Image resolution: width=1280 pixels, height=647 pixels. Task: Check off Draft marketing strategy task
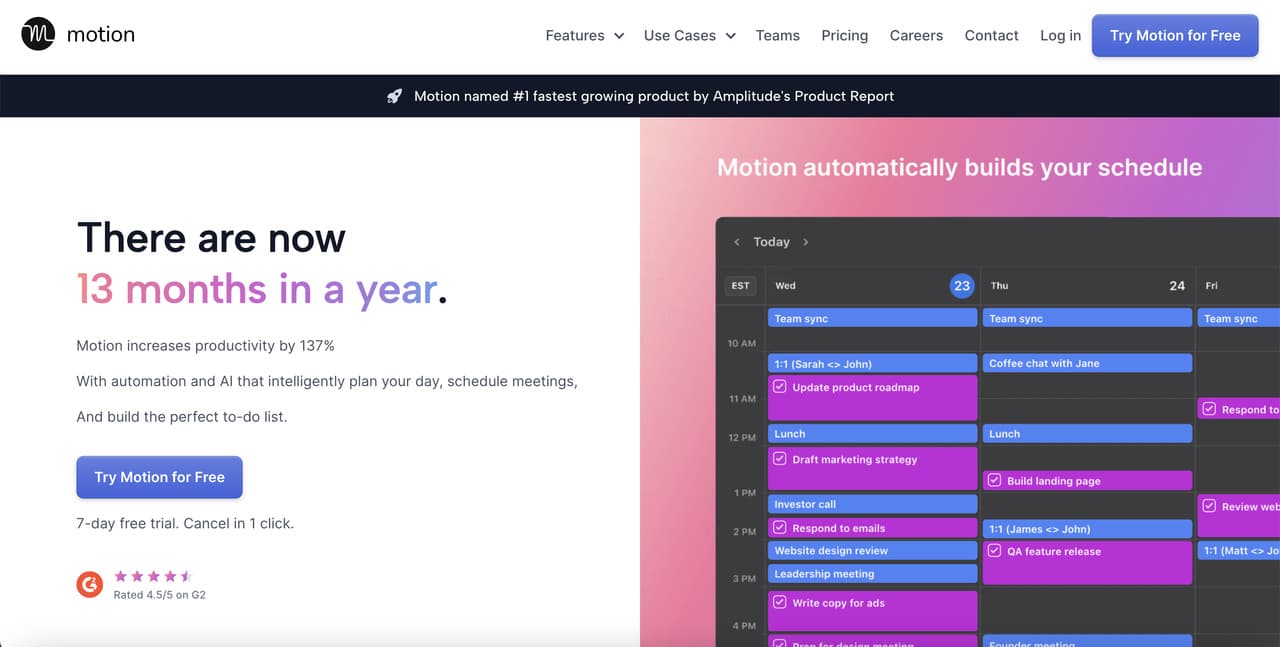[780, 459]
